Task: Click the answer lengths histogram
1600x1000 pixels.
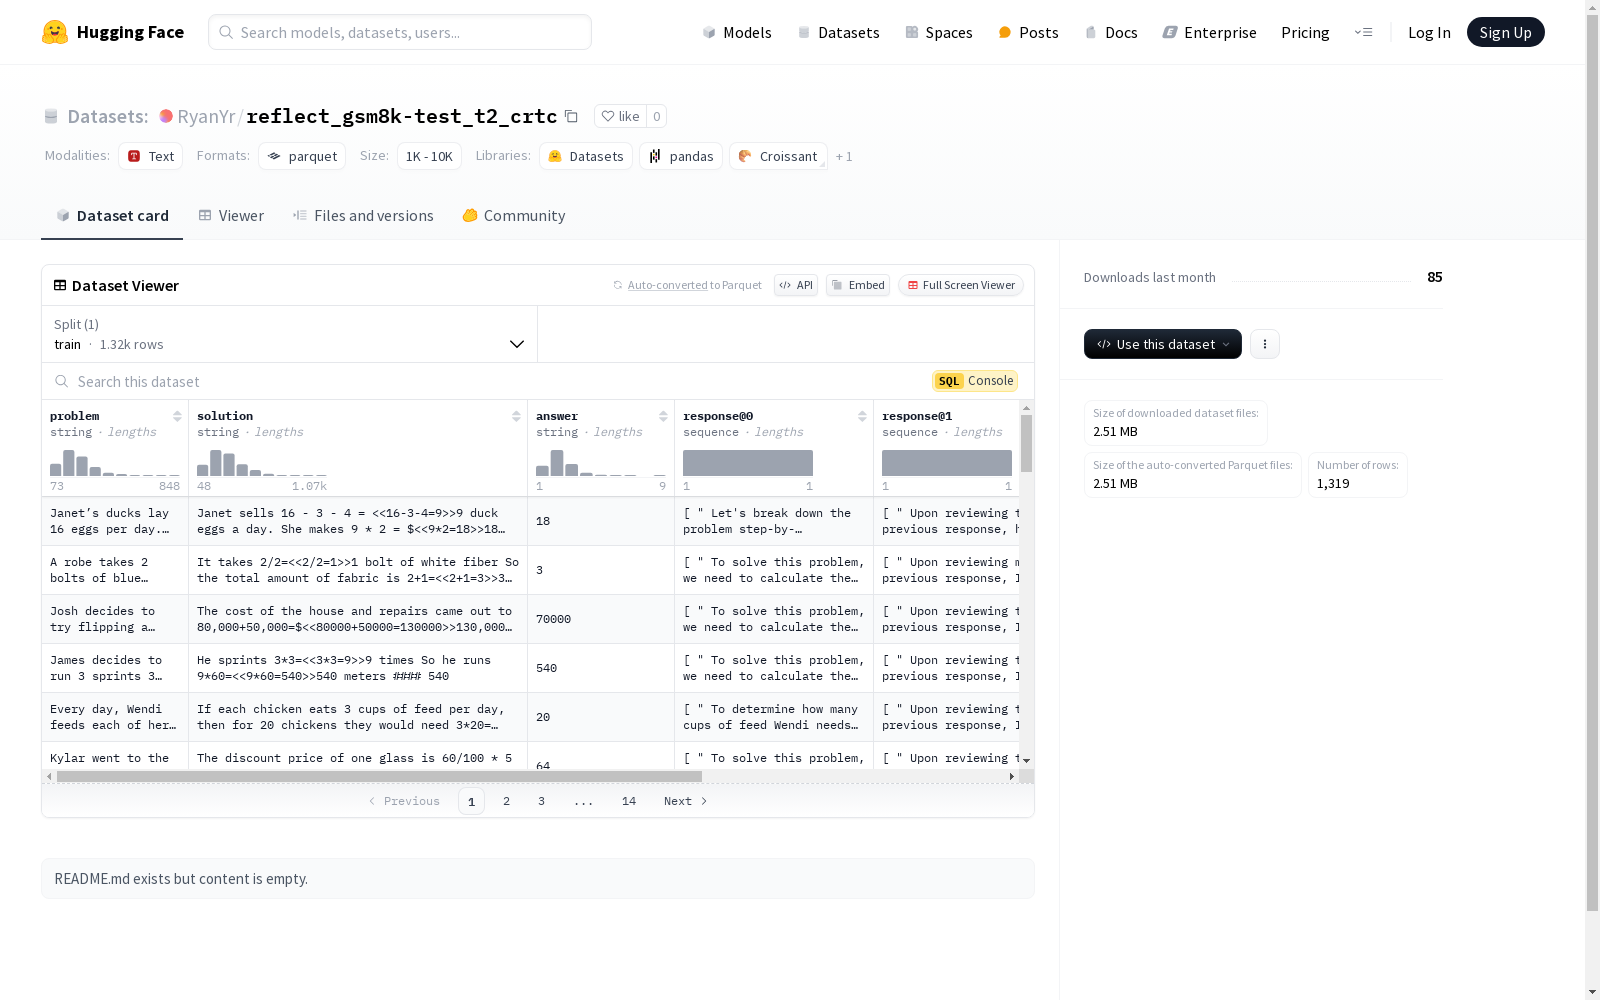Action: coord(601,463)
